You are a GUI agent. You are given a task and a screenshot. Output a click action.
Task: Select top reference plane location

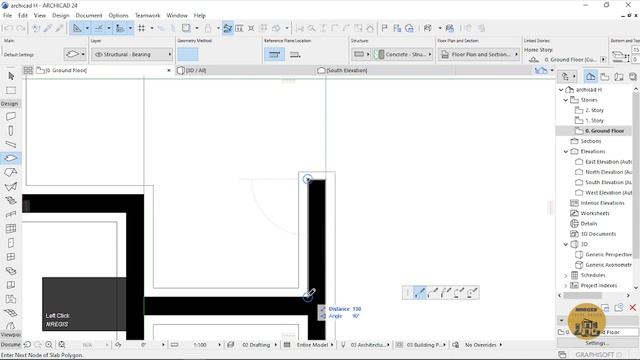274,54
